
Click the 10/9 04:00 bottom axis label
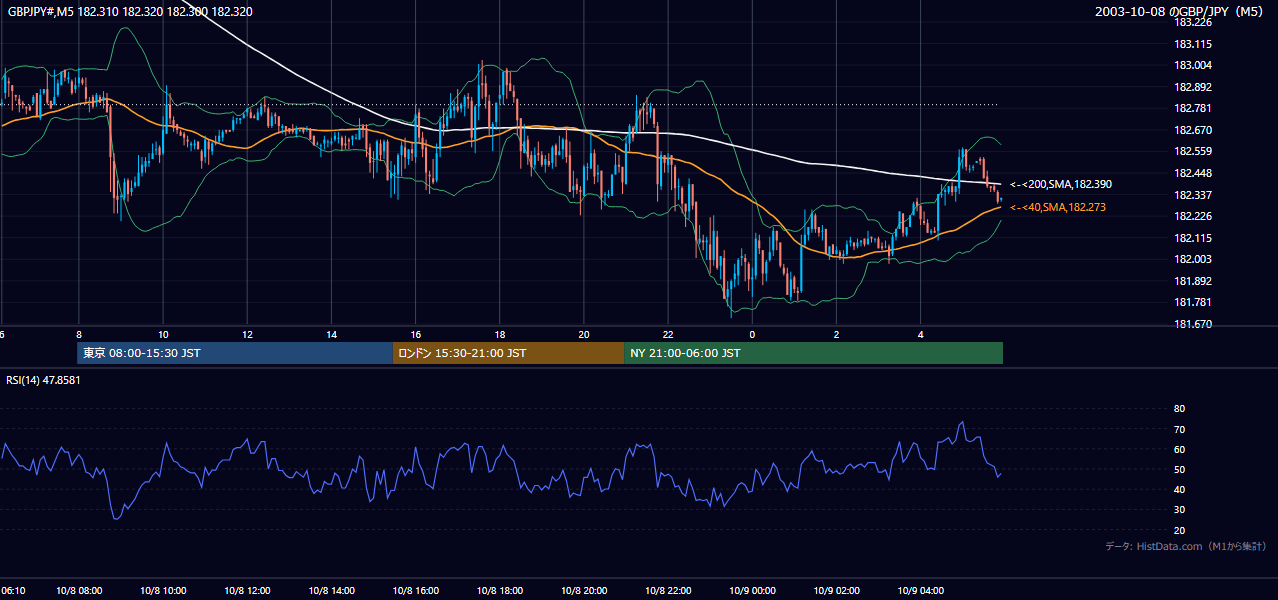point(921,591)
